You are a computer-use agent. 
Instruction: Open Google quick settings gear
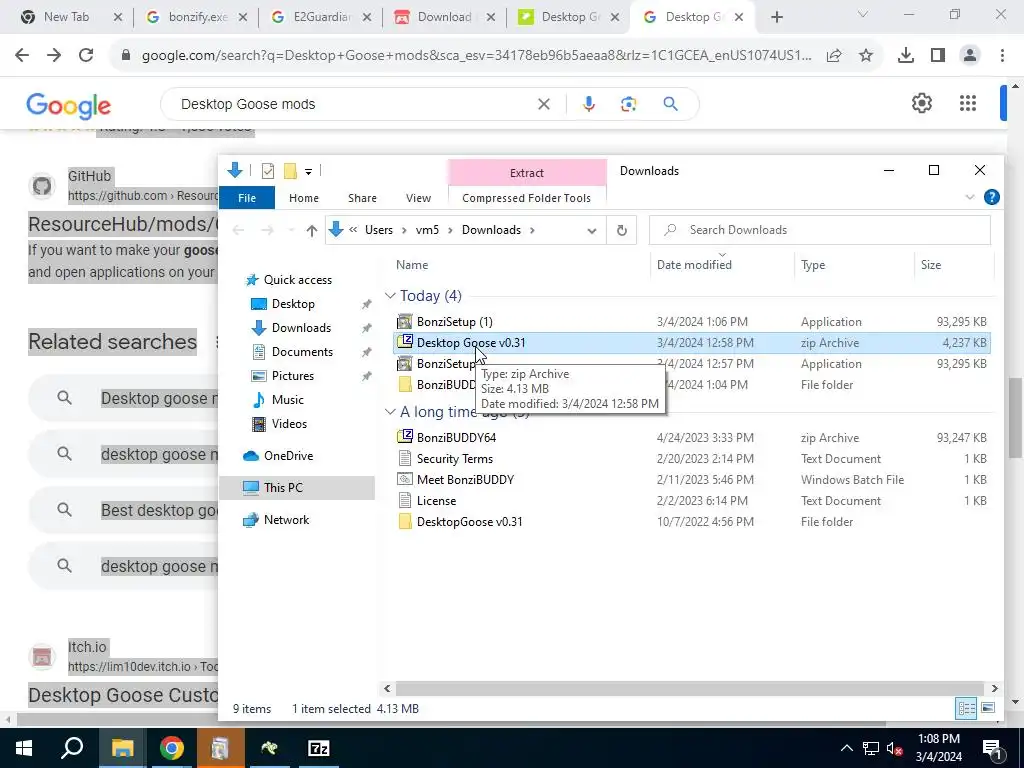921,103
